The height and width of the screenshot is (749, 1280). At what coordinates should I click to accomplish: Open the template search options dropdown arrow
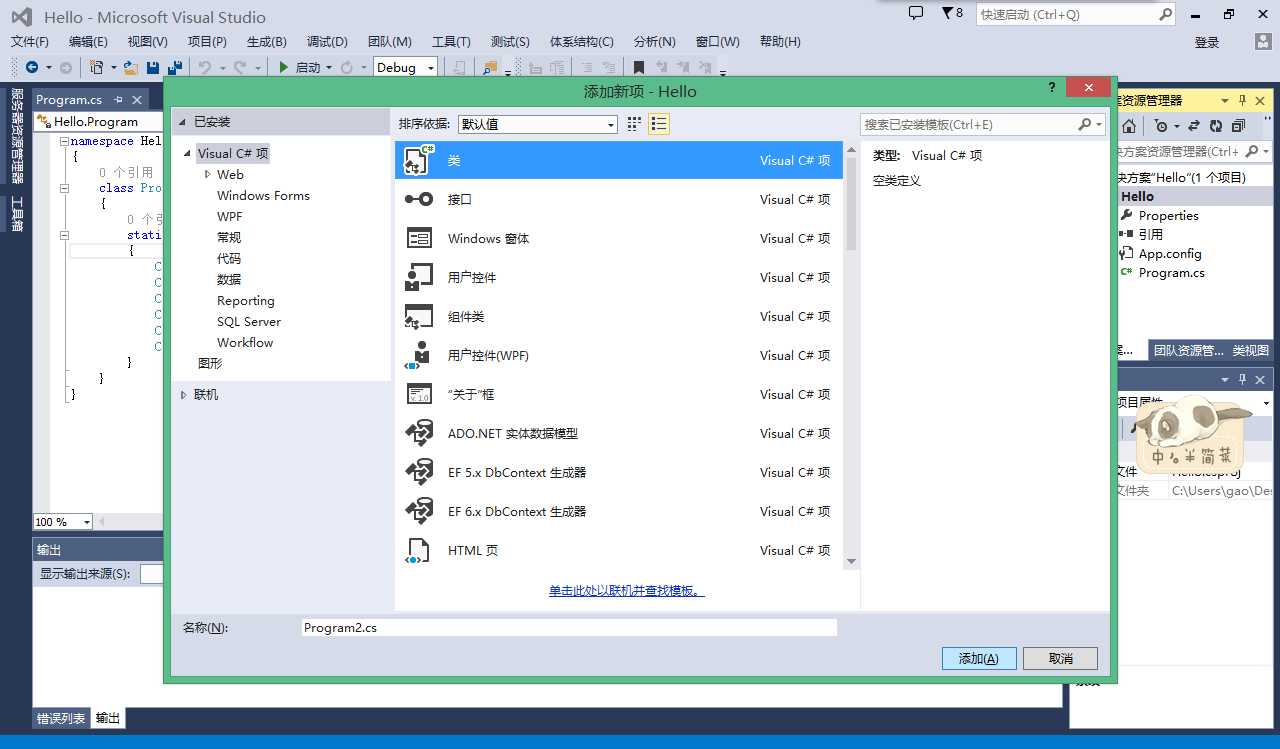[1099, 124]
